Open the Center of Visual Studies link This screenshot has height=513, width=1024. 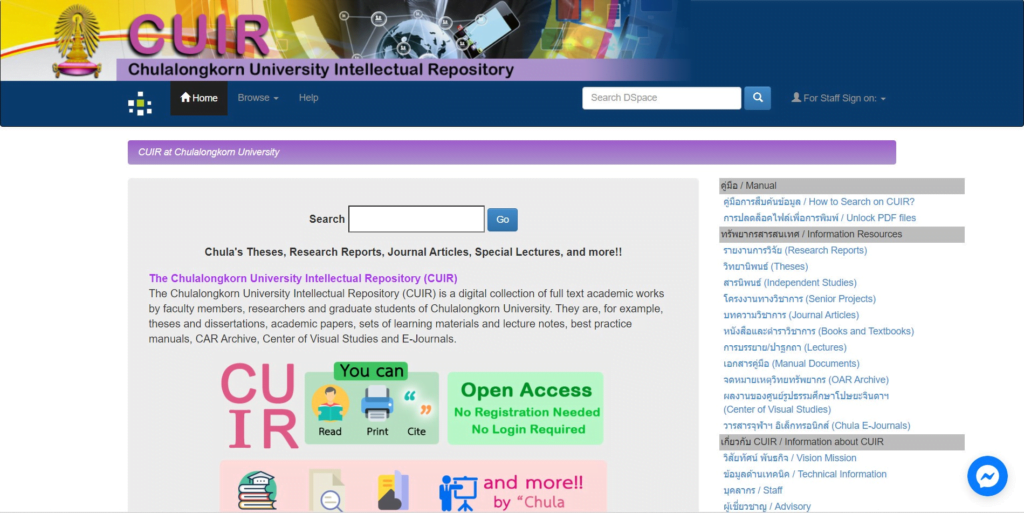click(x=805, y=403)
